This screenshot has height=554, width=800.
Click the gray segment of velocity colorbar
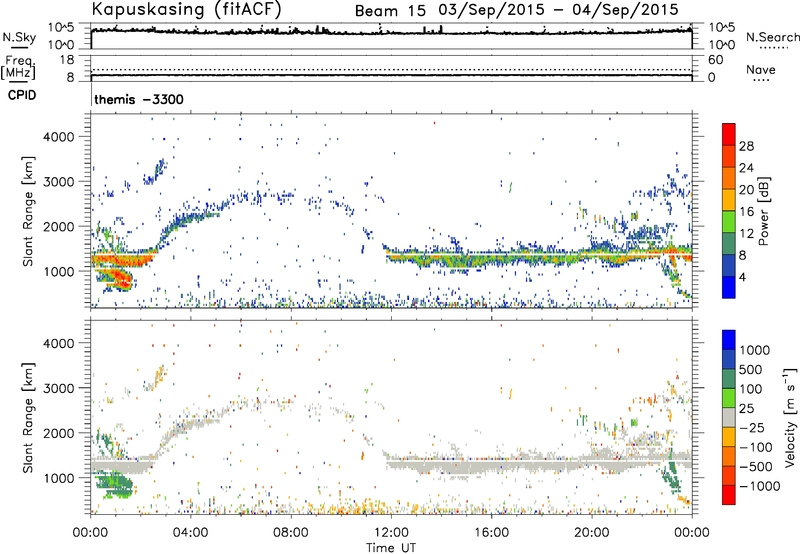coord(729,418)
